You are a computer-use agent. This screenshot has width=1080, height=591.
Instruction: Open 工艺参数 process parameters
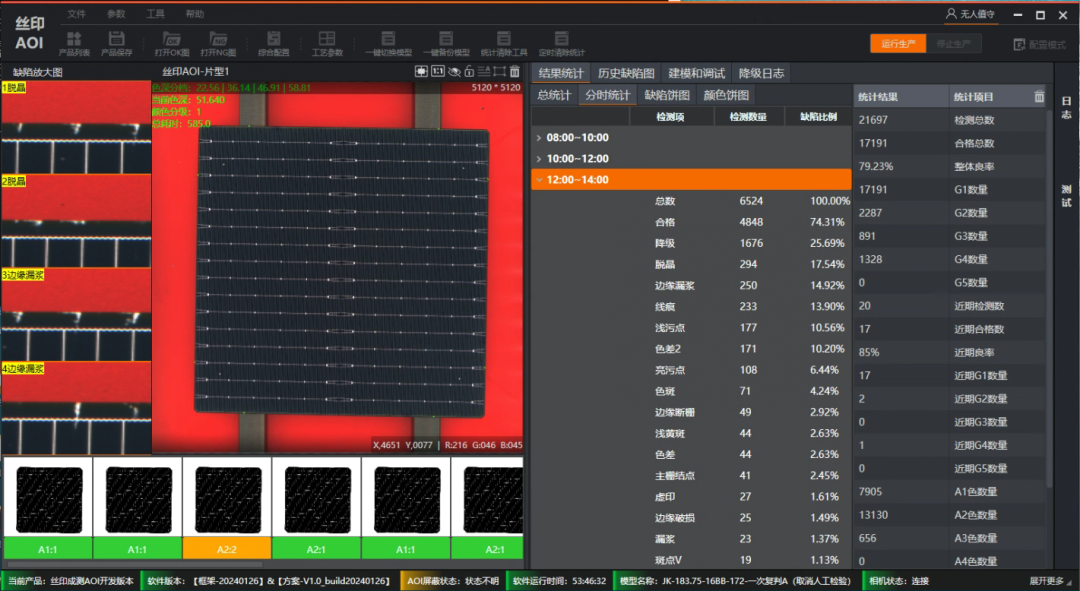tap(327, 43)
